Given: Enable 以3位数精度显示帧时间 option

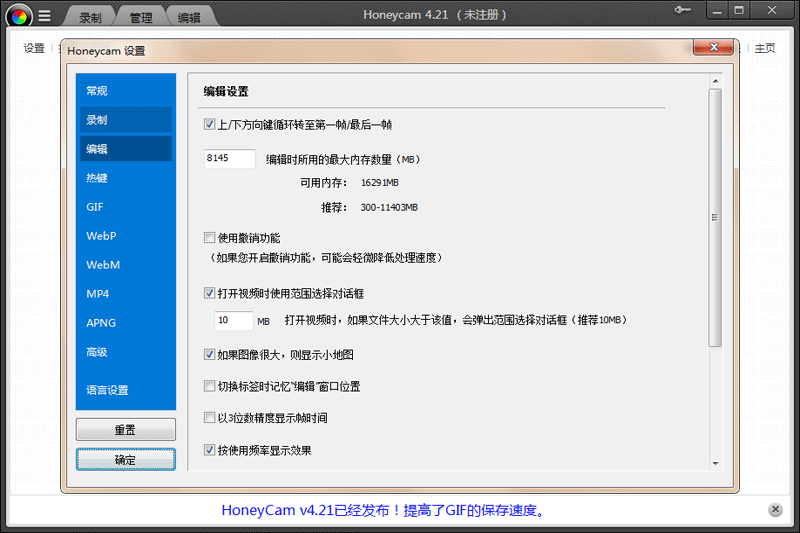Looking at the screenshot, I should pyautogui.click(x=209, y=418).
